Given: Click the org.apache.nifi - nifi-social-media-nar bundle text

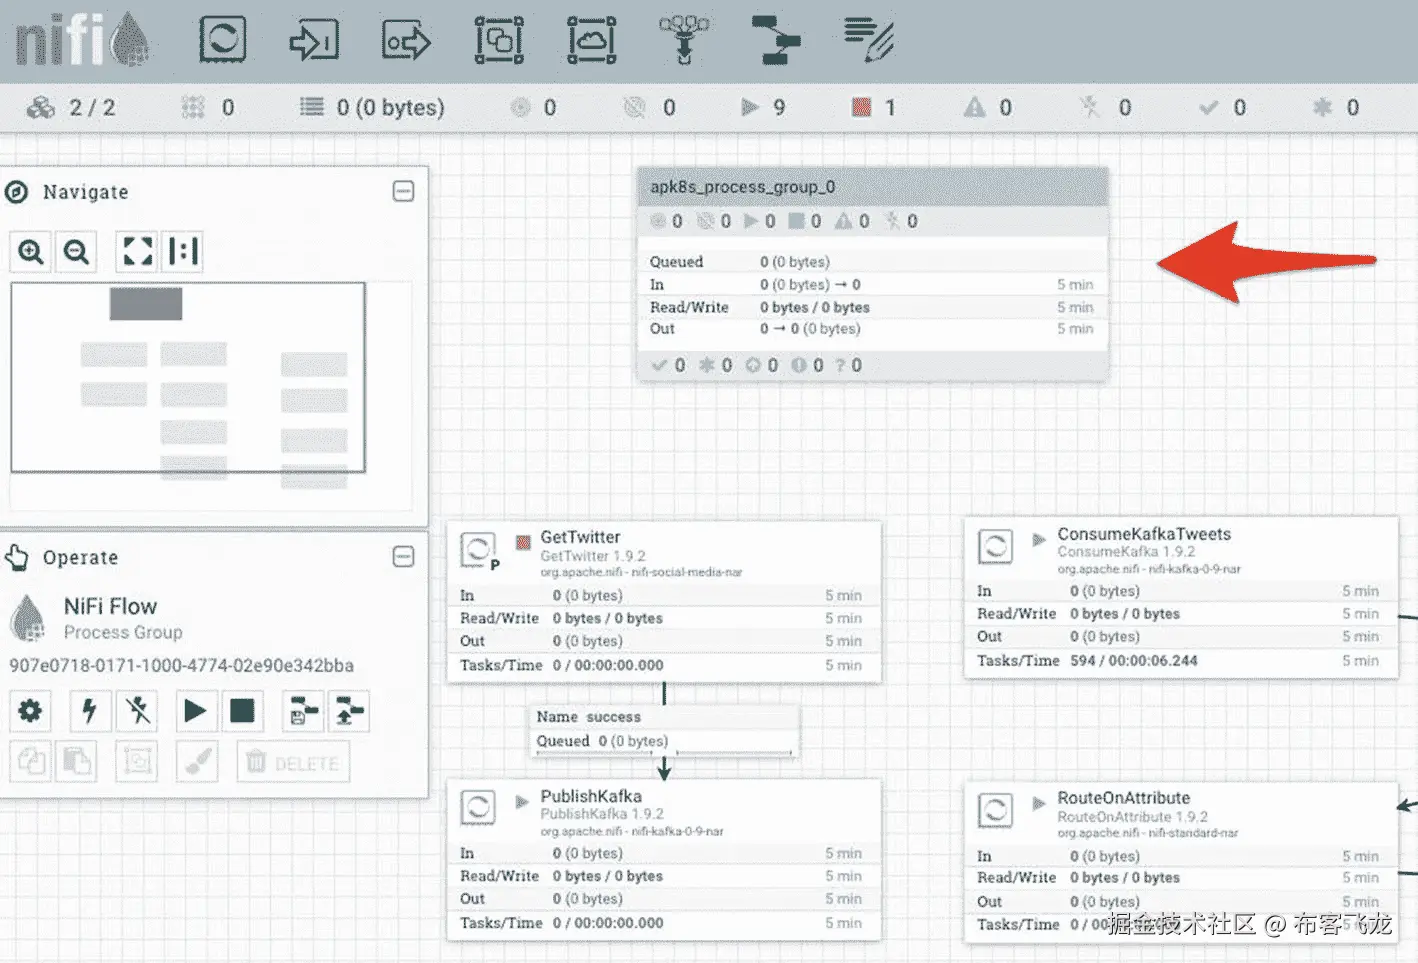Looking at the screenshot, I should tap(641, 573).
